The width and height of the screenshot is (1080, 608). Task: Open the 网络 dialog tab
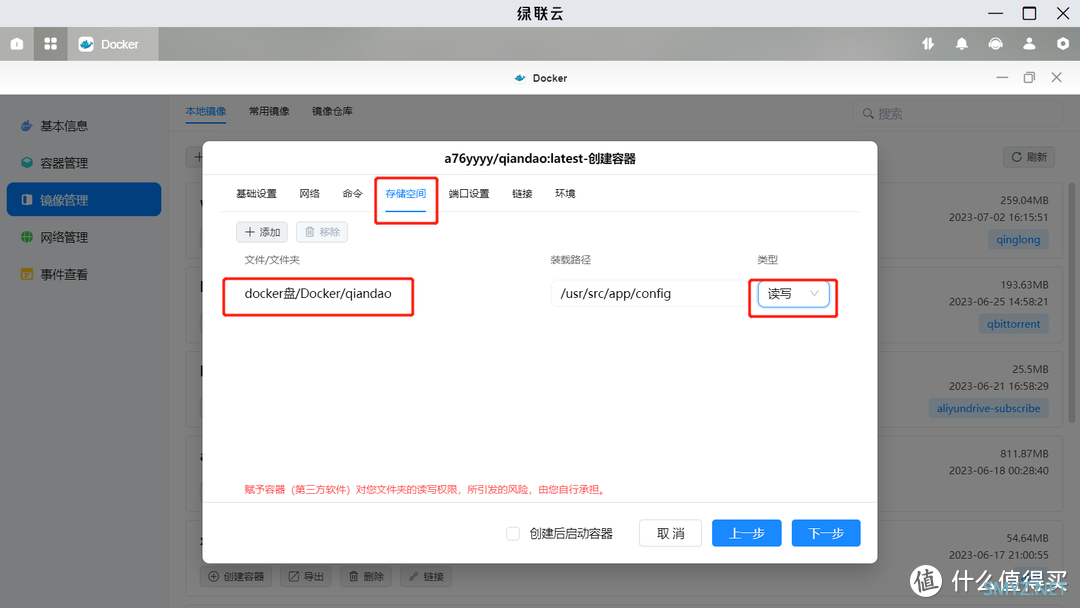[x=309, y=194]
